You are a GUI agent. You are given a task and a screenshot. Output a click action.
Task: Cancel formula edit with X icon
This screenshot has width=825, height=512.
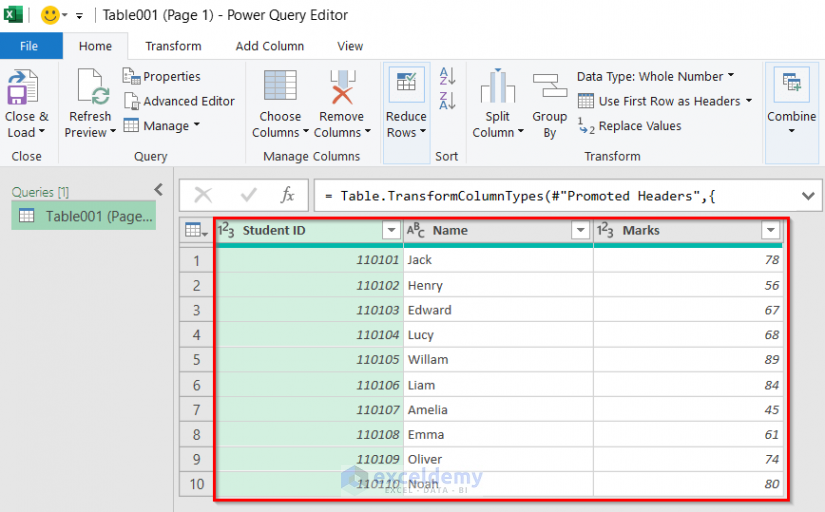[203, 196]
